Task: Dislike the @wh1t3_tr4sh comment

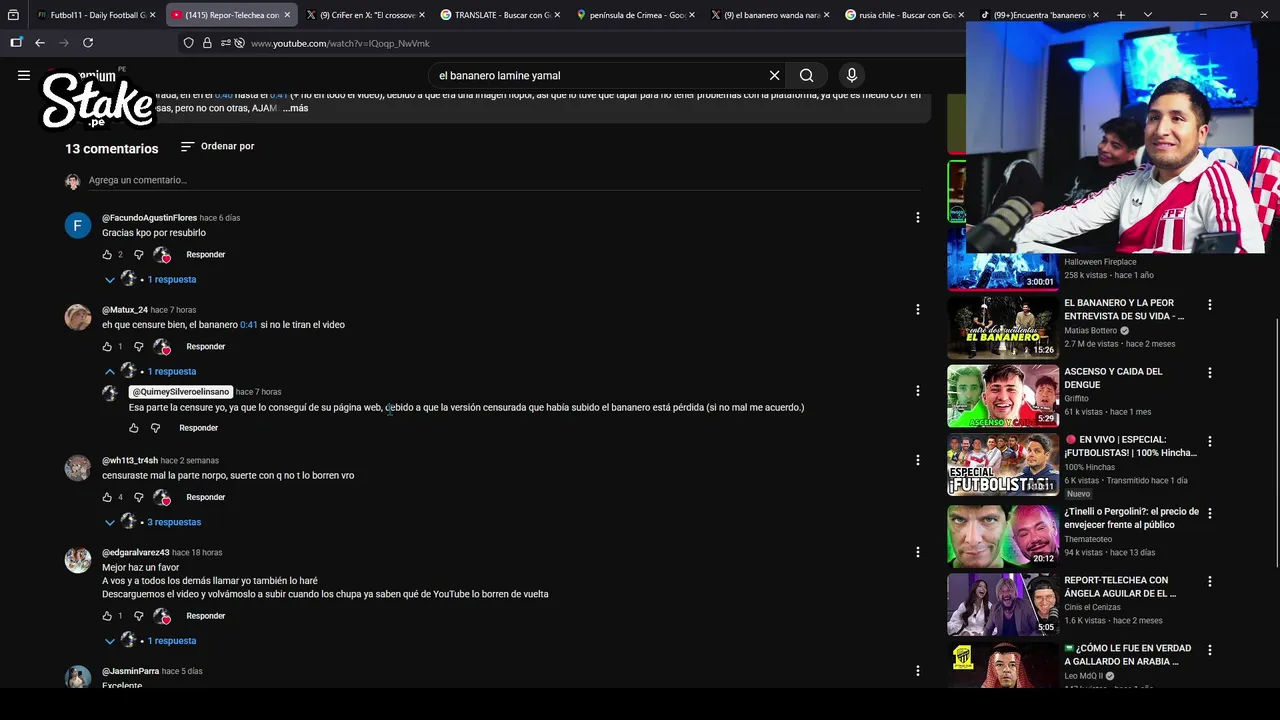Action: 139,497
